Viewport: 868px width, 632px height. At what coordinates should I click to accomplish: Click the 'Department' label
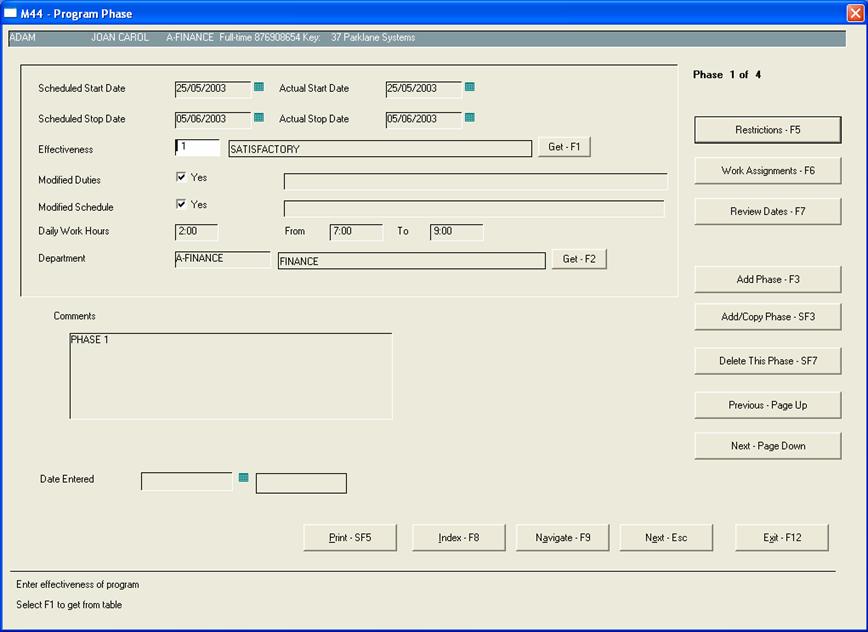click(62, 258)
